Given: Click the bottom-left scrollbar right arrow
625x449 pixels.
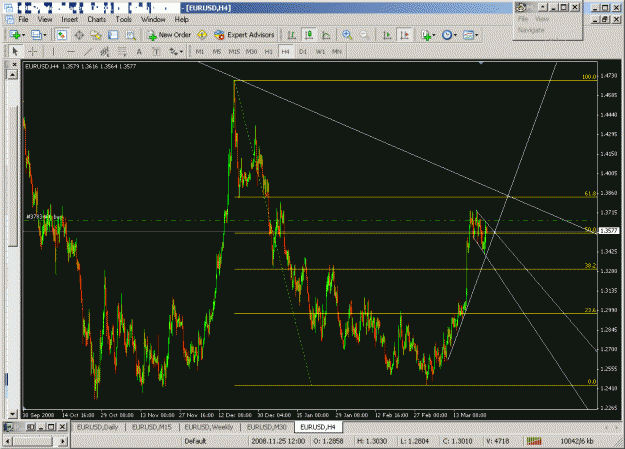Looking at the screenshot, I should tap(63, 441).
